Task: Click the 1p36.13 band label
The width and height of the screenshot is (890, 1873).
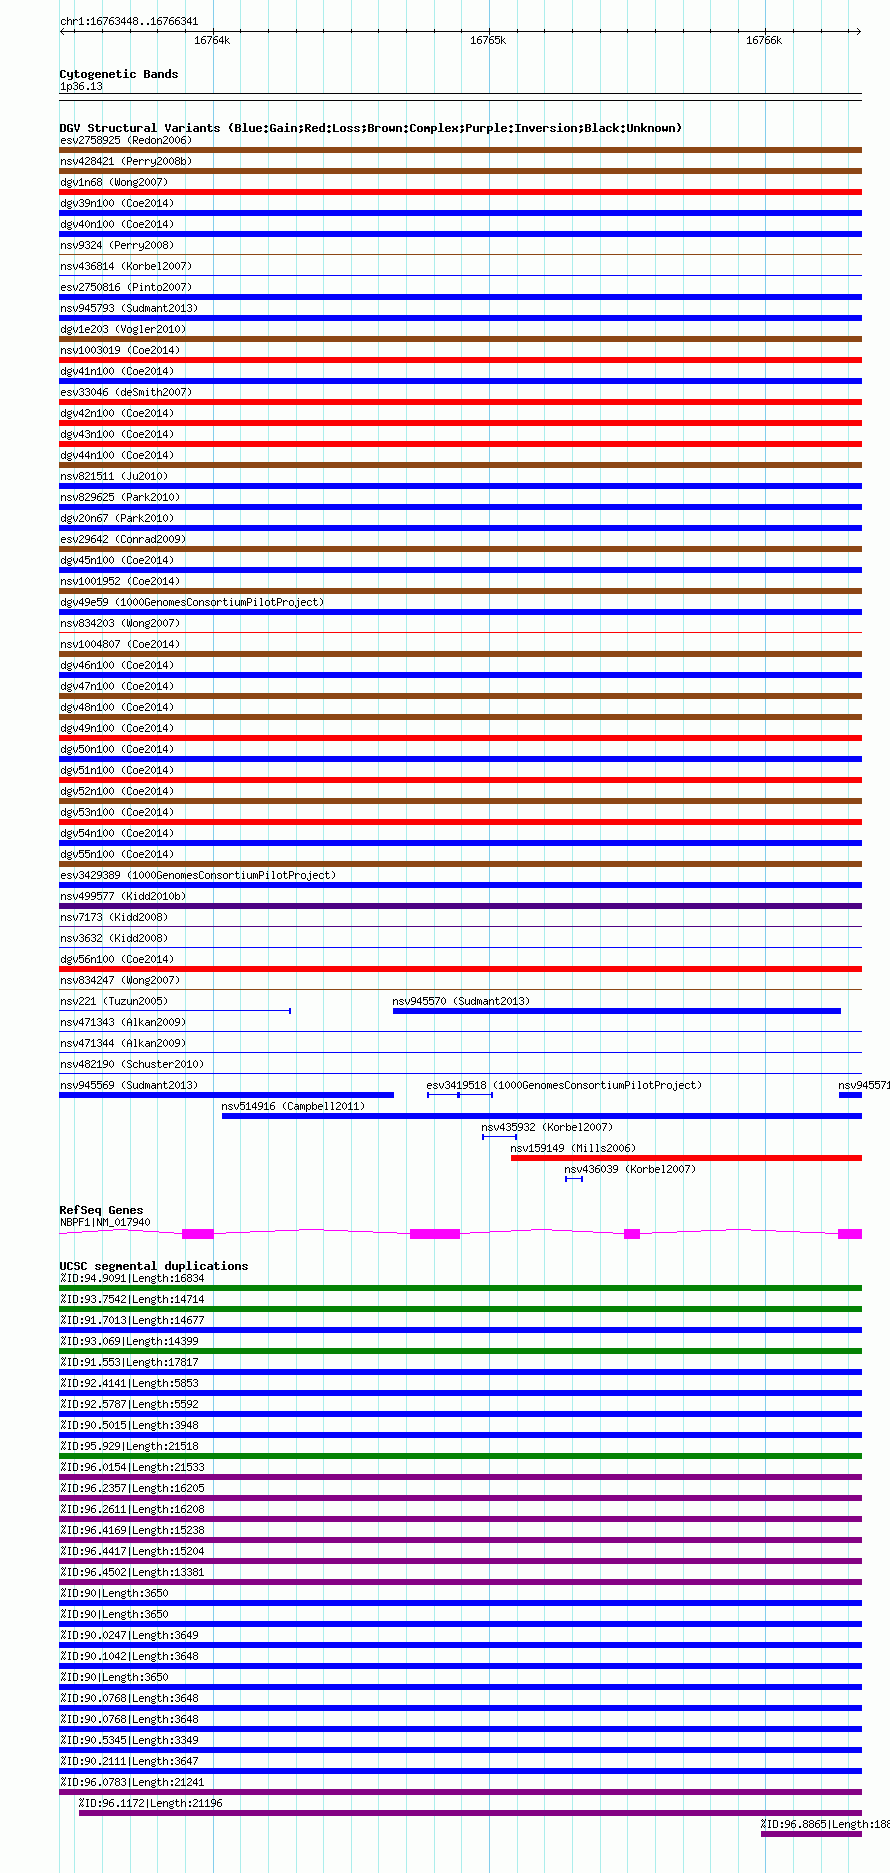Action: (x=81, y=86)
